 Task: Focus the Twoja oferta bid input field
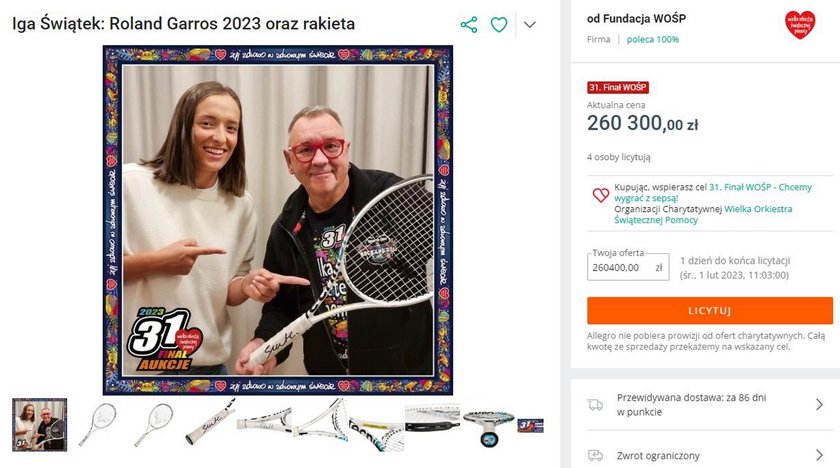628,267
